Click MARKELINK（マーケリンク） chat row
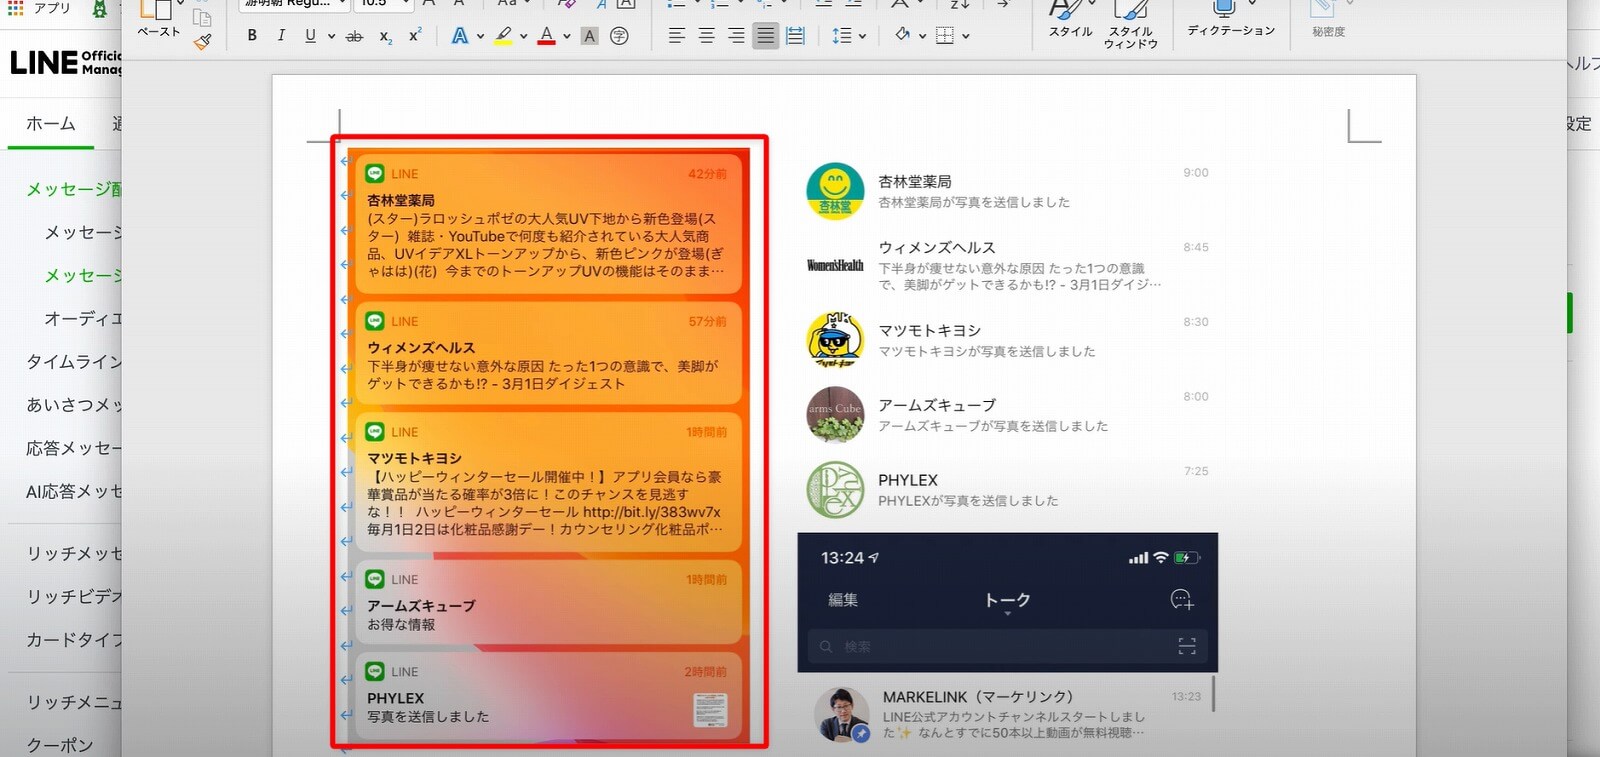The width and height of the screenshot is (1600, 757). (x=1008, y=715)
